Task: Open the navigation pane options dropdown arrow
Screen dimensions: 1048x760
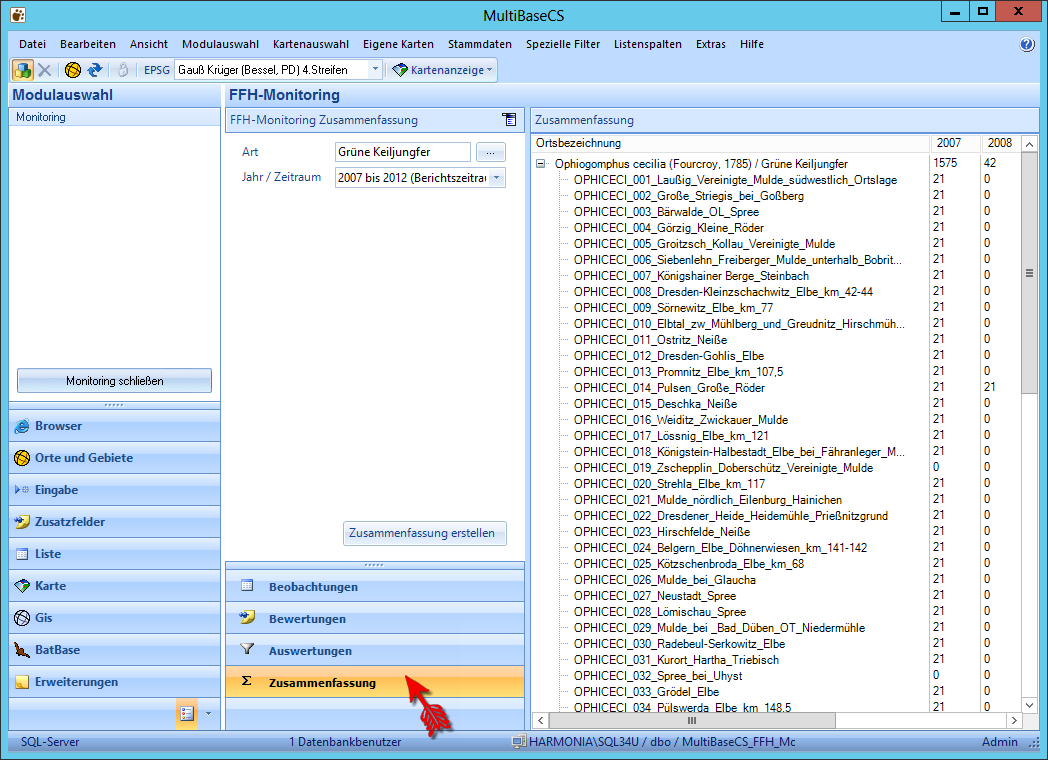Action: tap(209, 713)
